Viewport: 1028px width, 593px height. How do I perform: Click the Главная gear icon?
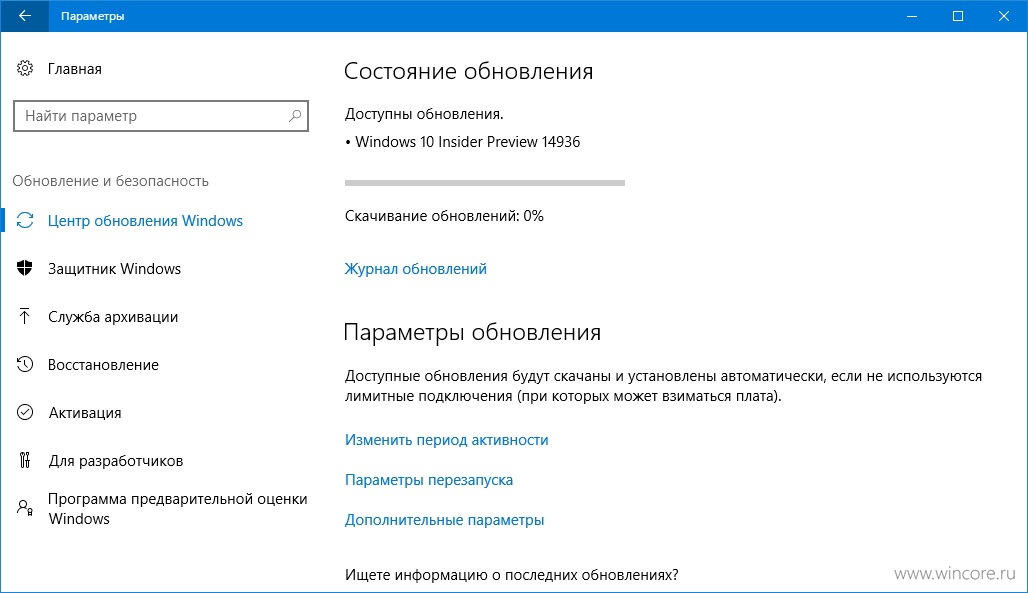point(25,68)
